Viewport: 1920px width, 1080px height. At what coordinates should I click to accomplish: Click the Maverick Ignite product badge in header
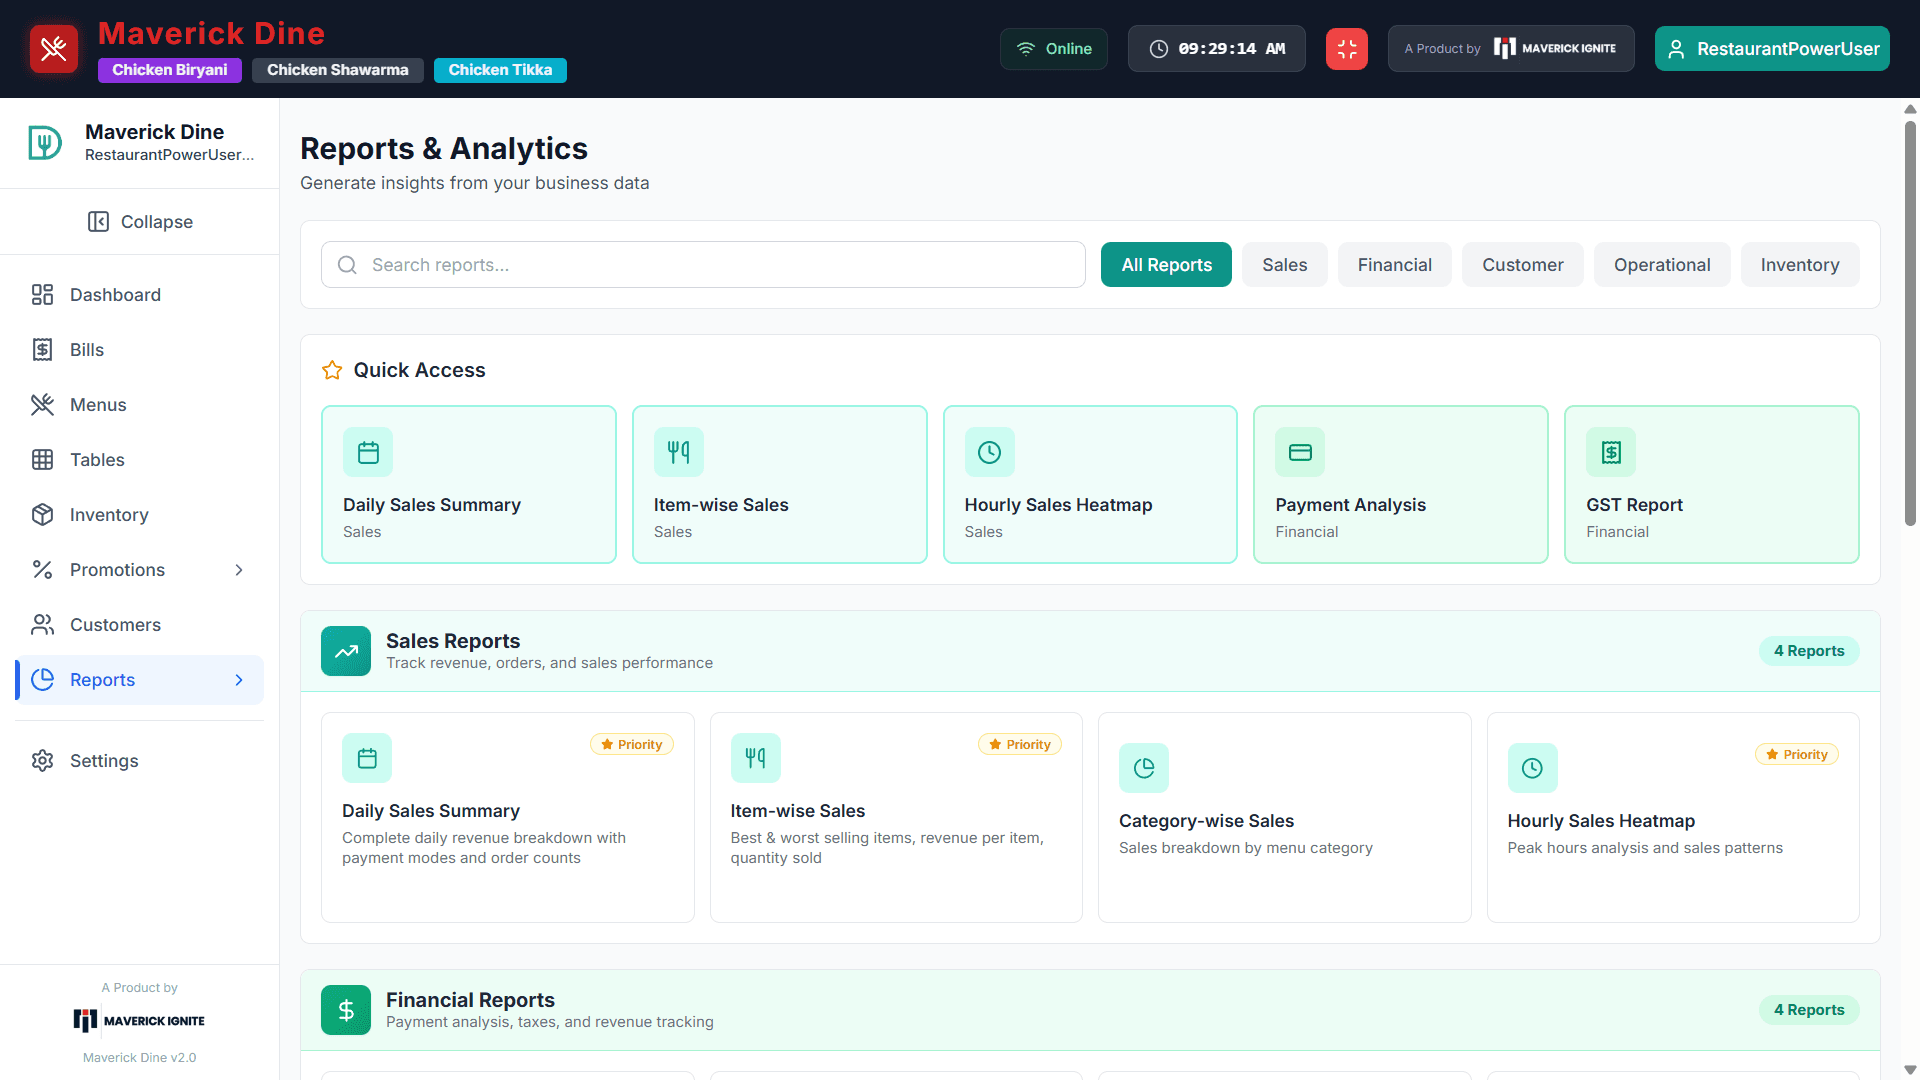click(x=1510, y=48)
